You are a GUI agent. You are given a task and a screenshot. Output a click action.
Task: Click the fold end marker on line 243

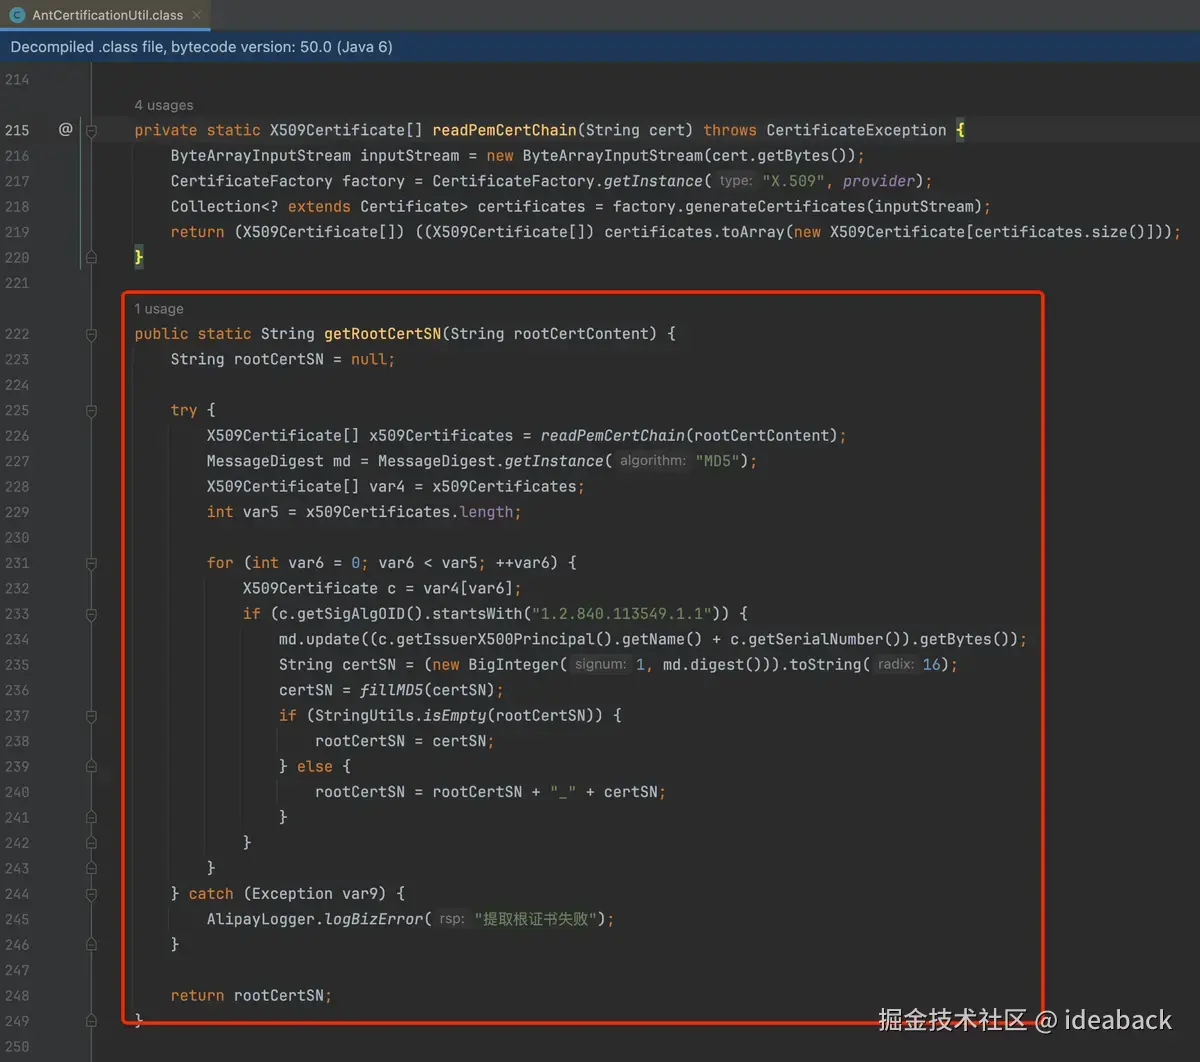pos(91,869)
